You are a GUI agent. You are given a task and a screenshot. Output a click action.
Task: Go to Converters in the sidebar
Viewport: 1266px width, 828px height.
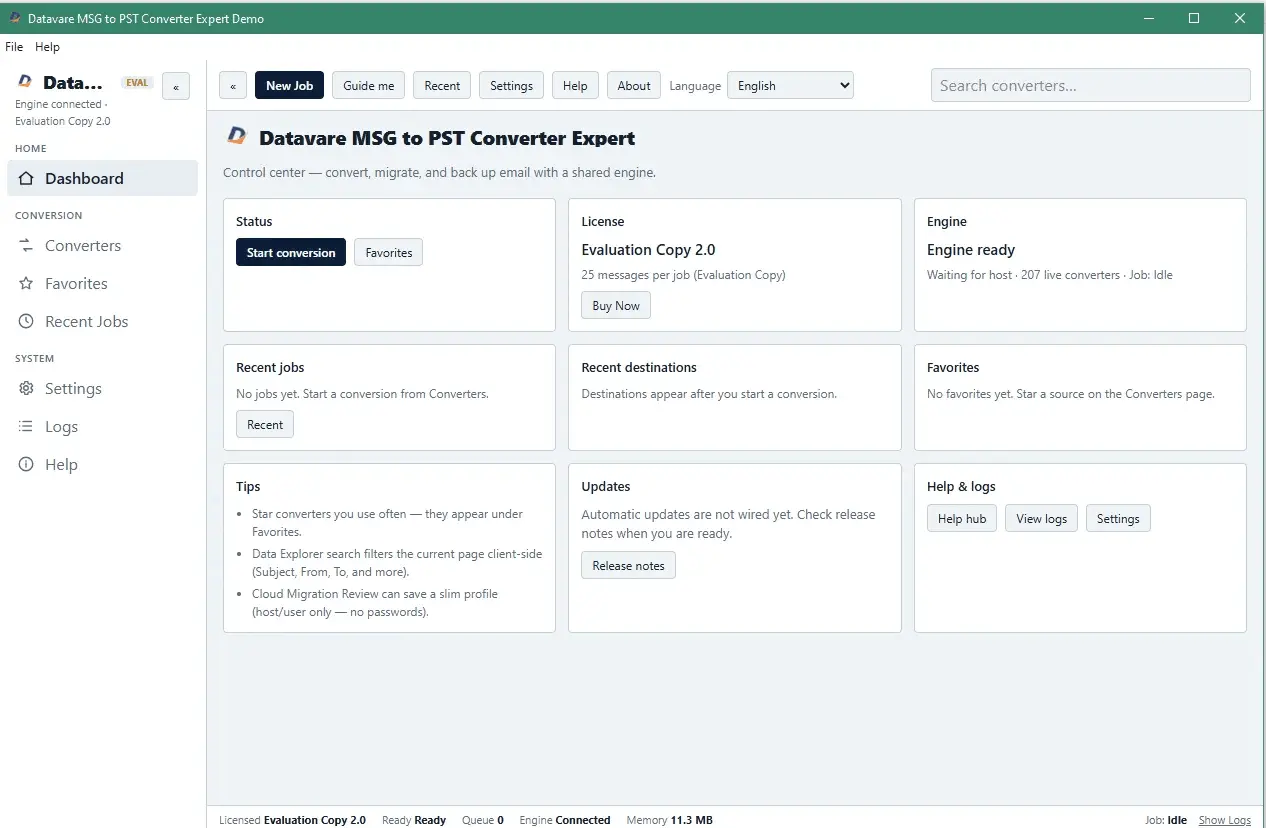(102, 245)
